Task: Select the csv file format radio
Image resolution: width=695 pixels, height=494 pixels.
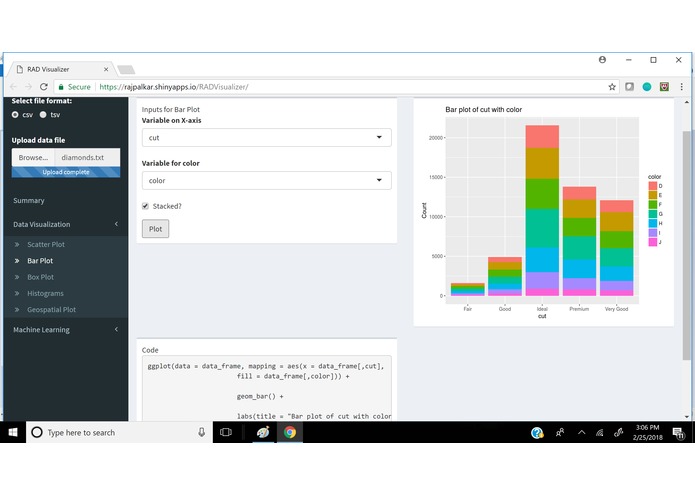Action: click(x=15, y=115)
